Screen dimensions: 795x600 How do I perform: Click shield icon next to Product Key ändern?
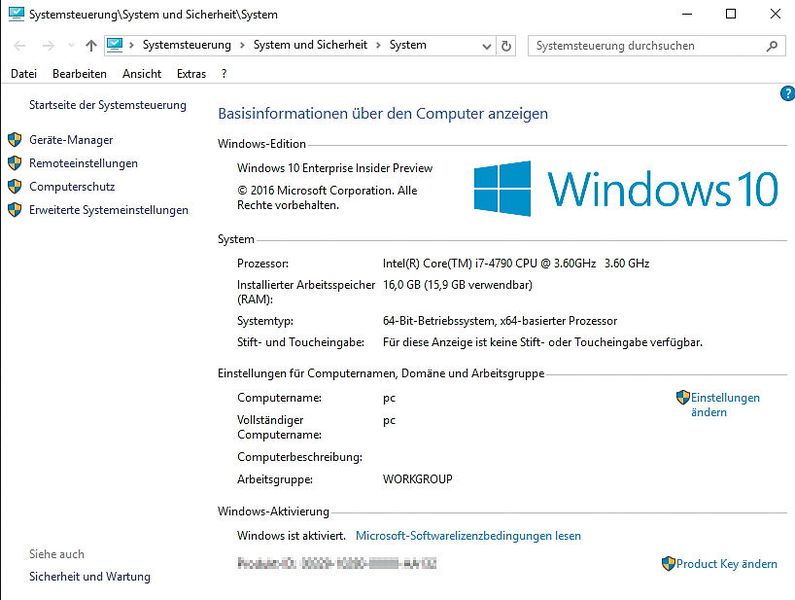tap(668, 563)
